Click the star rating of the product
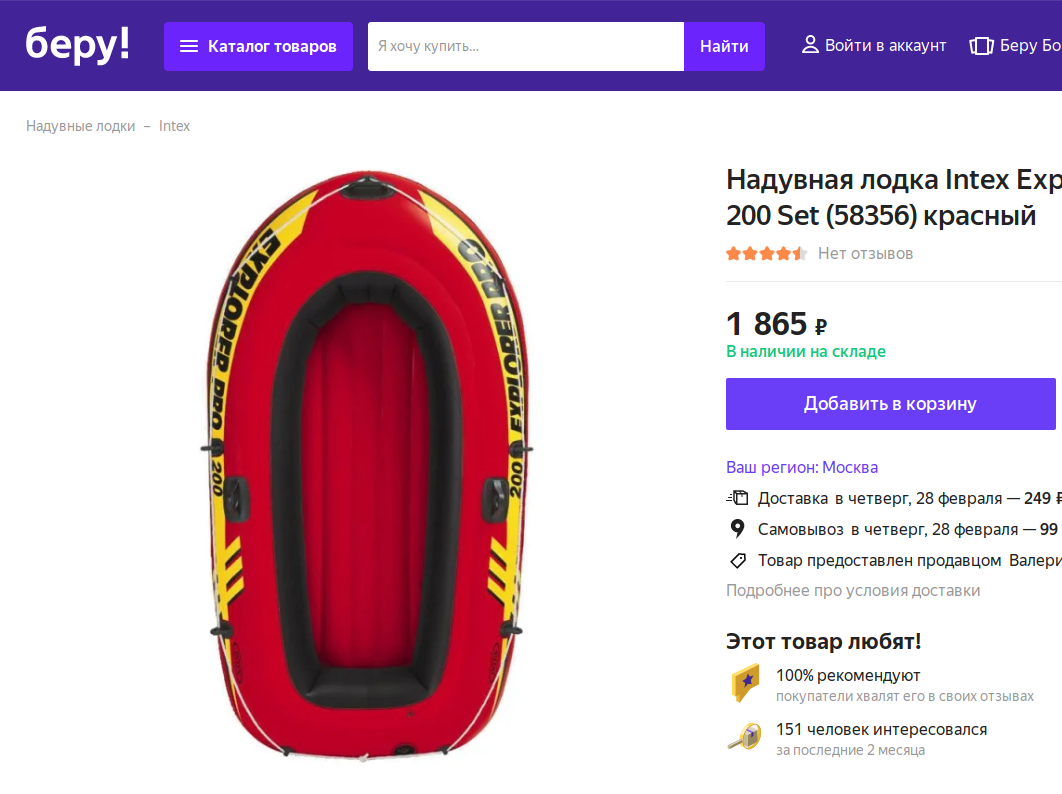This screenshot has width=1062, height=794. tap(766, 254)
